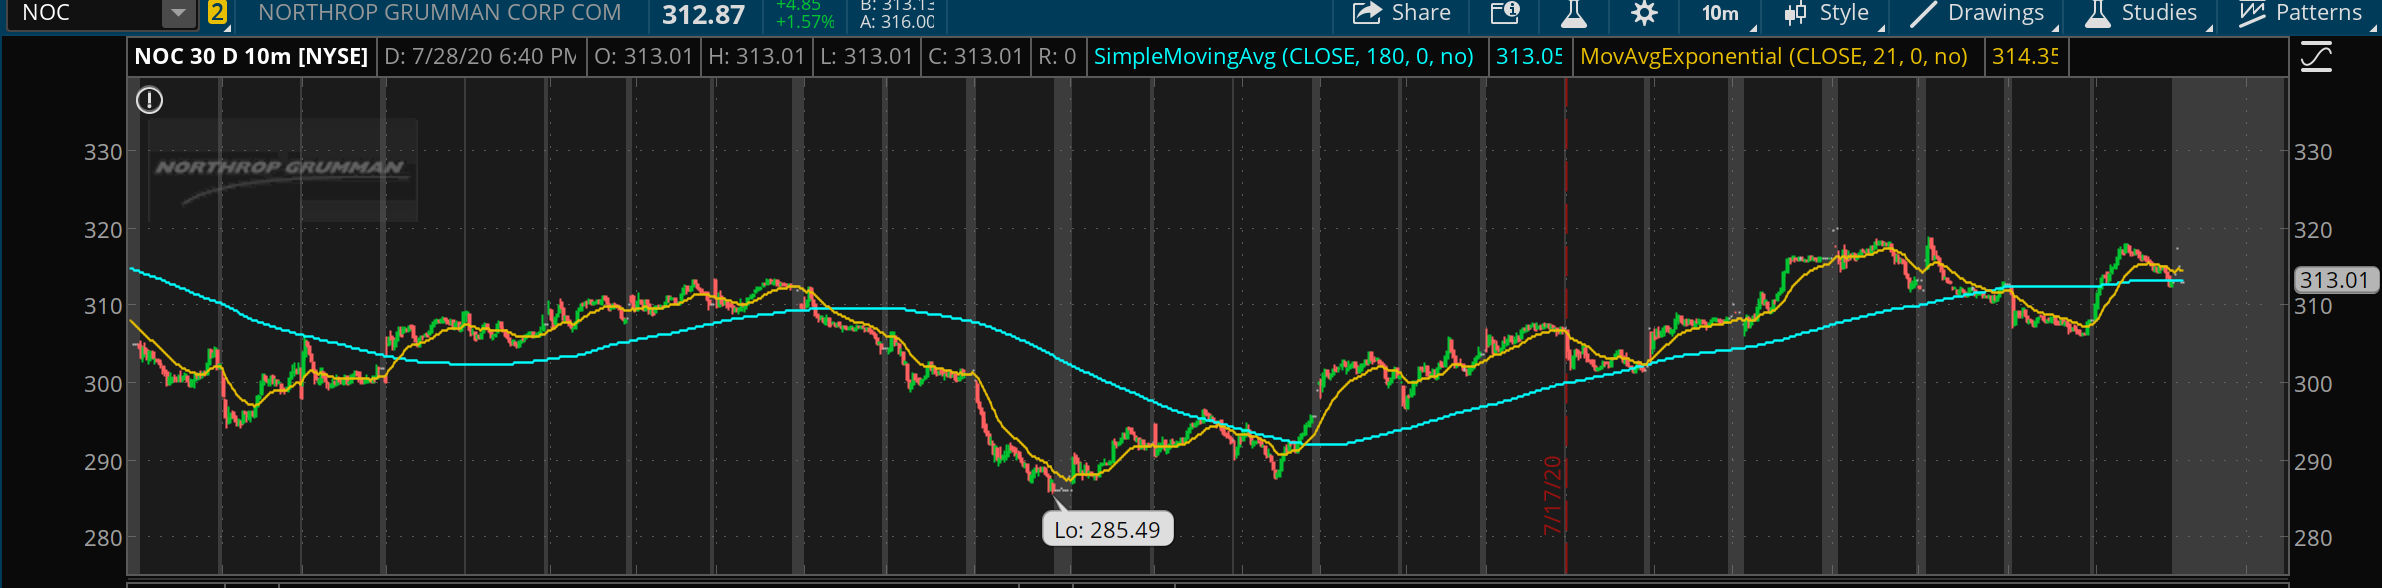Click the yellow 314.35 exponential average value

(x=2025, y=57)
